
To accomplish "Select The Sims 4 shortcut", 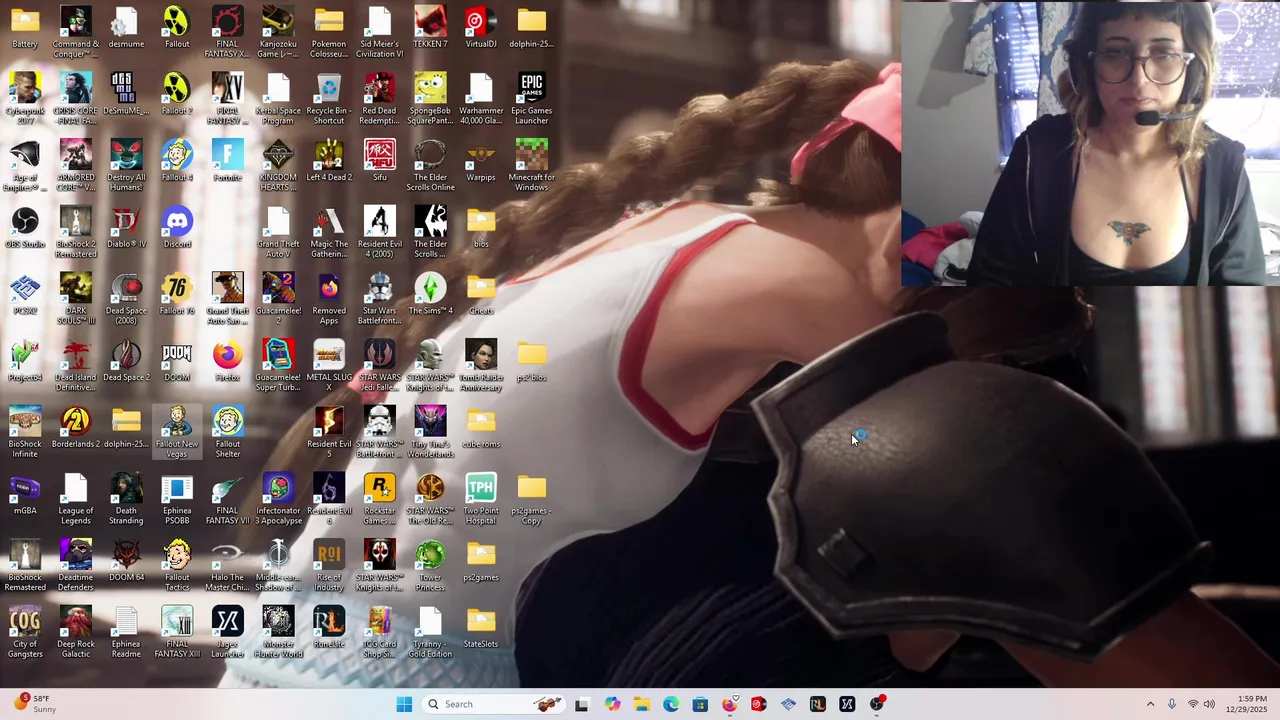I will pos(430,294).
